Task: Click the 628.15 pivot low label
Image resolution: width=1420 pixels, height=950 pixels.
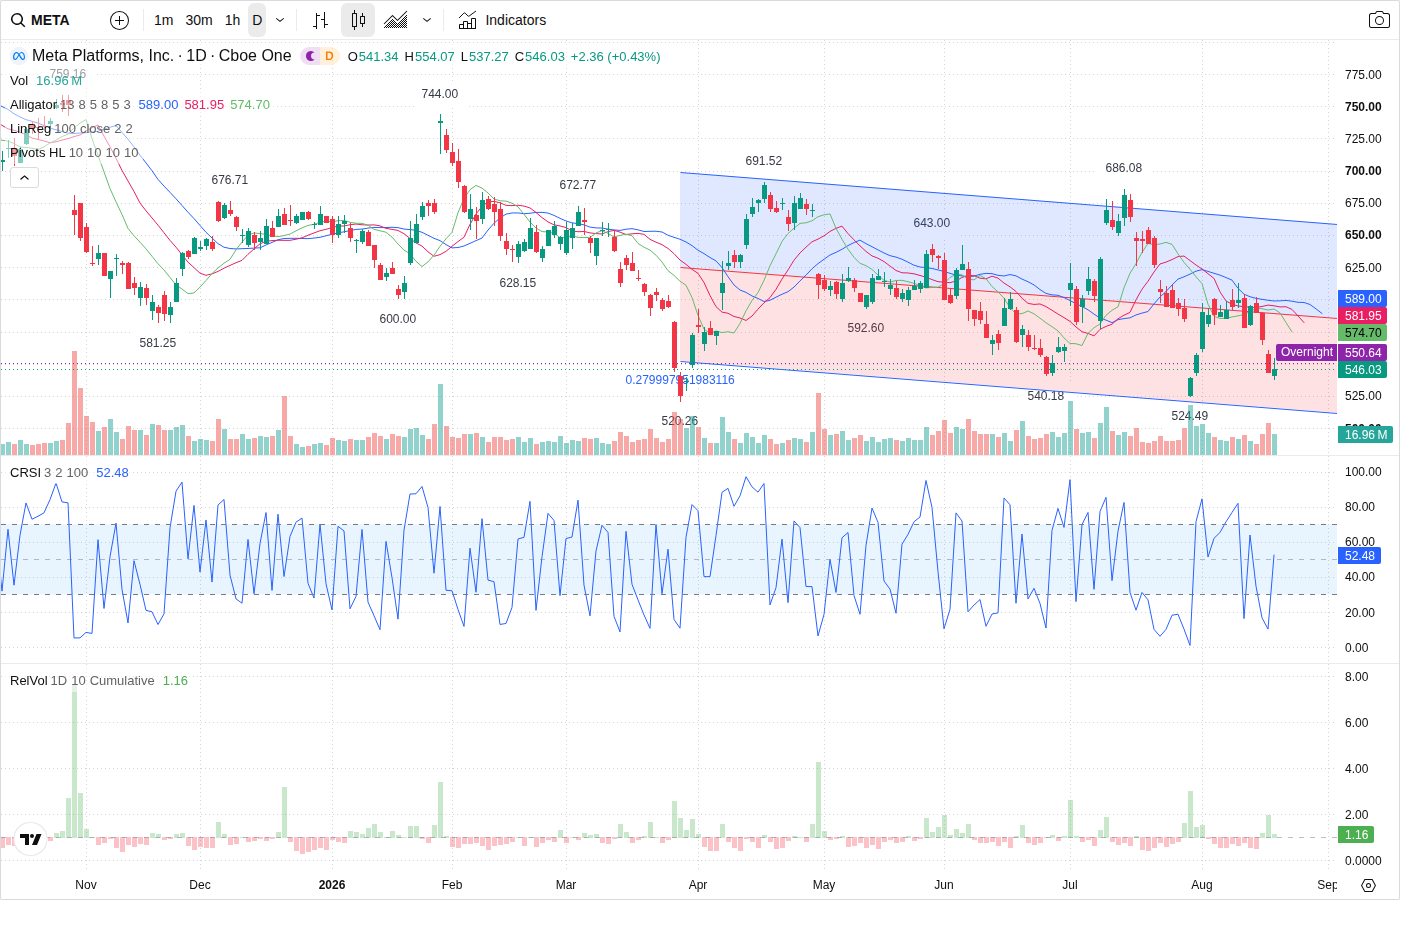Action: pos(518,283)
